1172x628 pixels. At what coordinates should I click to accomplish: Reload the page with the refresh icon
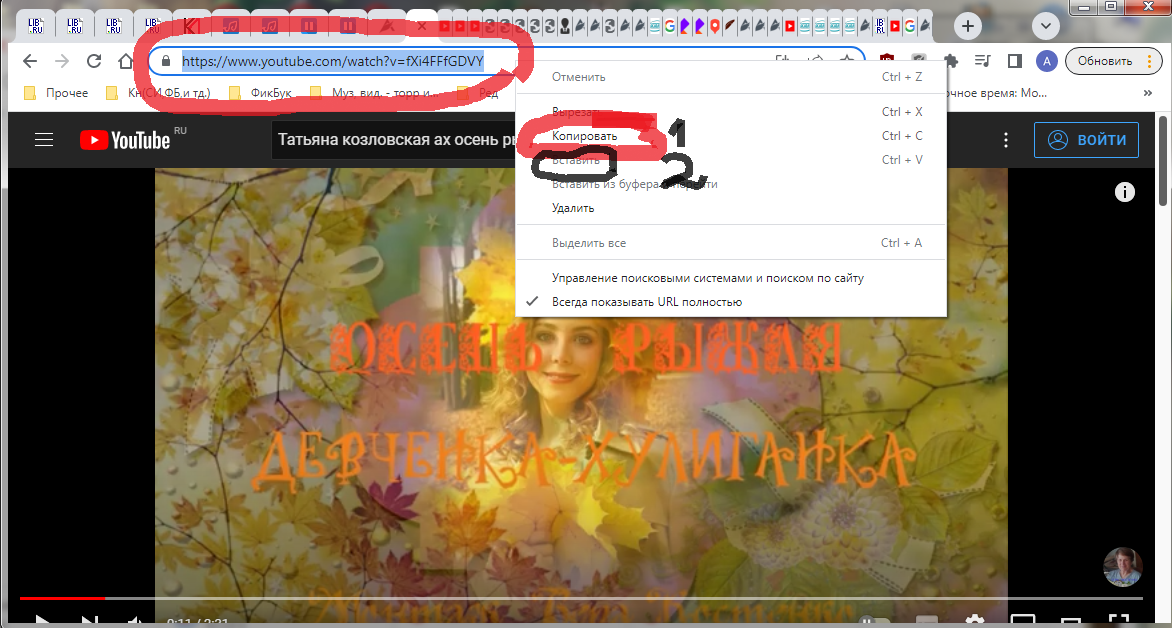[x=94, y=61]
